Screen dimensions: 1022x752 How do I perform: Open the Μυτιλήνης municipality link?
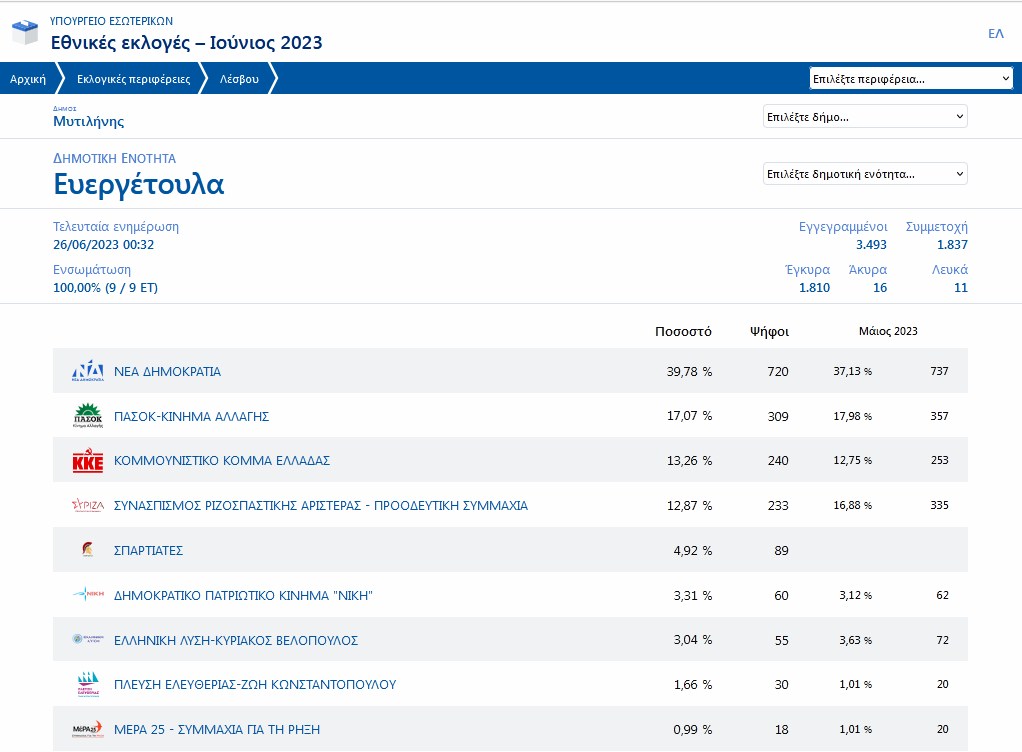click(88, 122)
